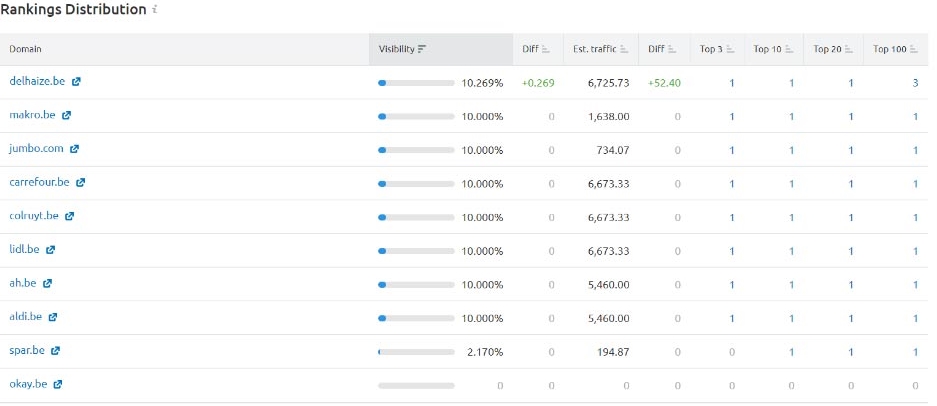Viewport: 937px width, 406px height.
Task: Click sort icon in Est. traffic header
Action: pyautogui.click(x=624, y=49)
